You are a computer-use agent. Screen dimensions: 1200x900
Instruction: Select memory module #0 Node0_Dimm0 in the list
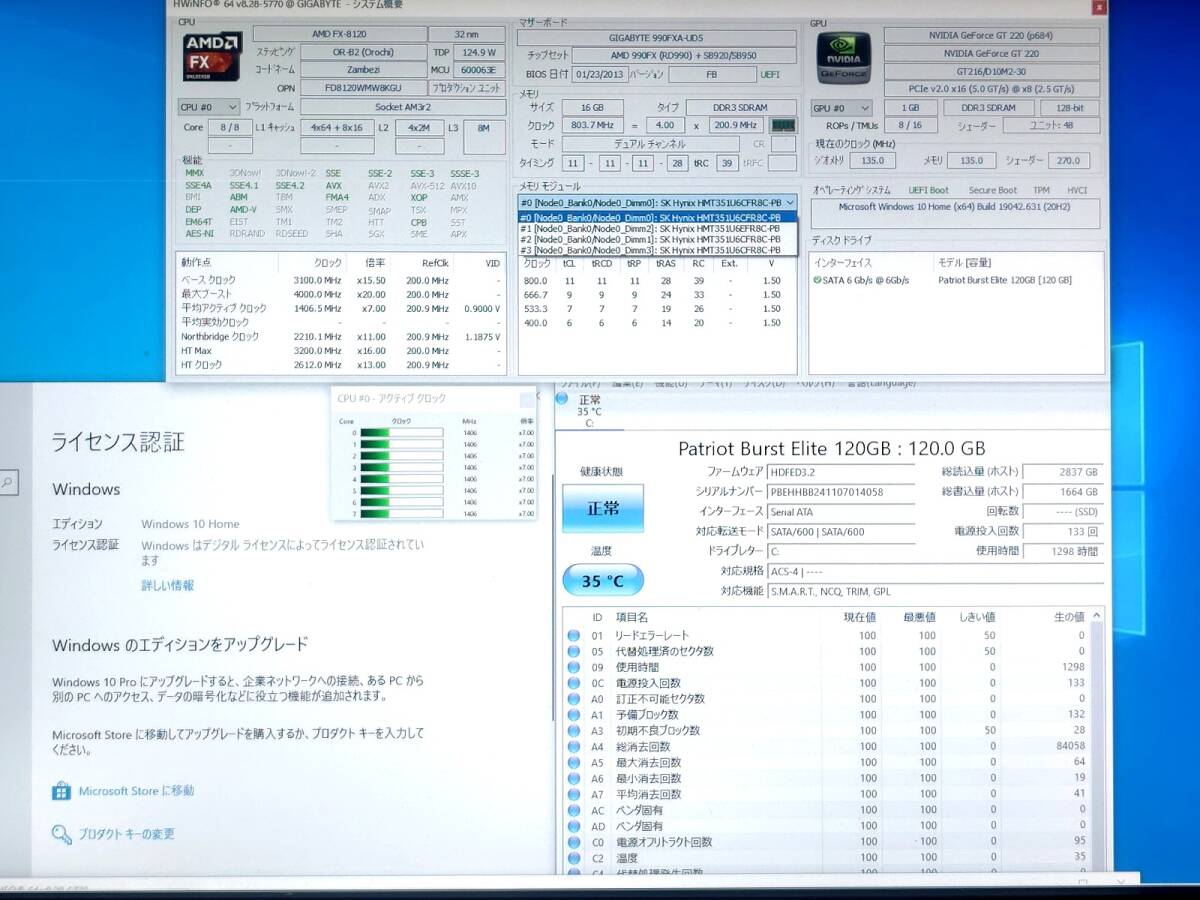click(x=658, y=217)
